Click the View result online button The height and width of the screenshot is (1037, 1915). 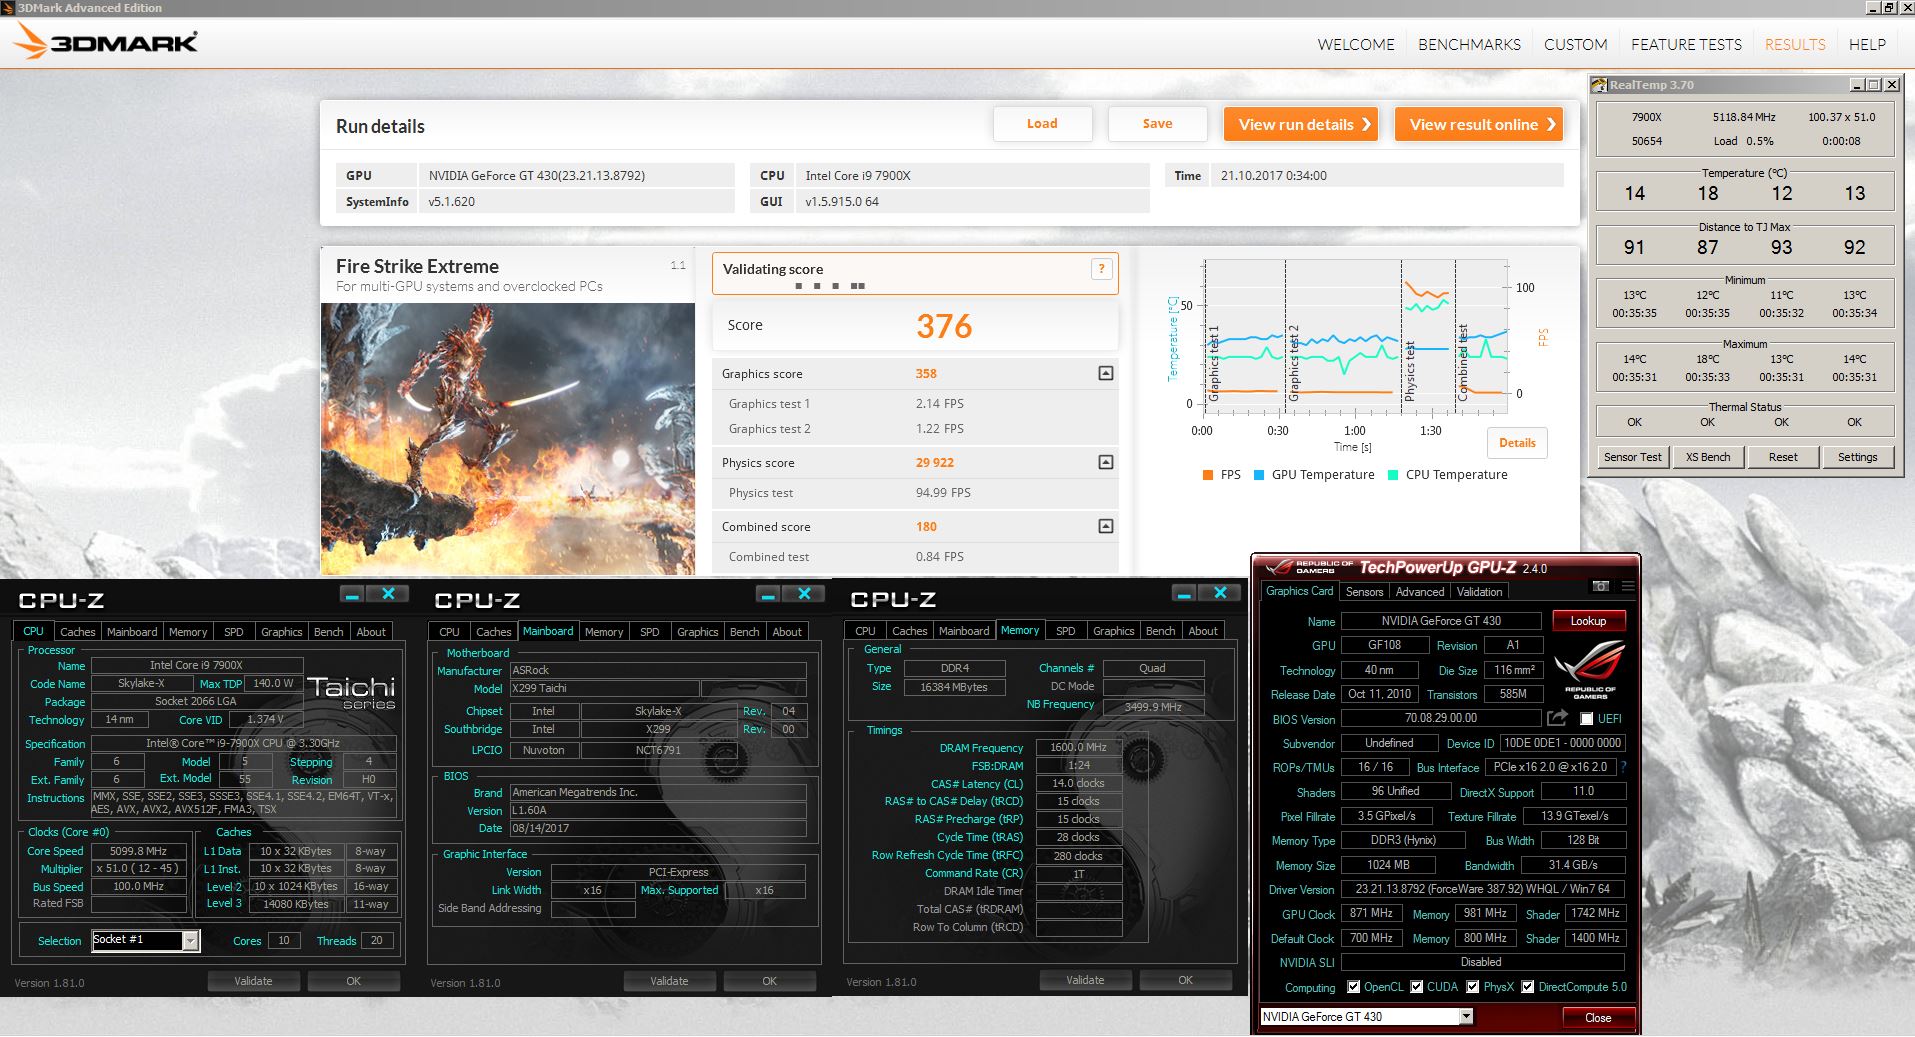coord(1479,124)
